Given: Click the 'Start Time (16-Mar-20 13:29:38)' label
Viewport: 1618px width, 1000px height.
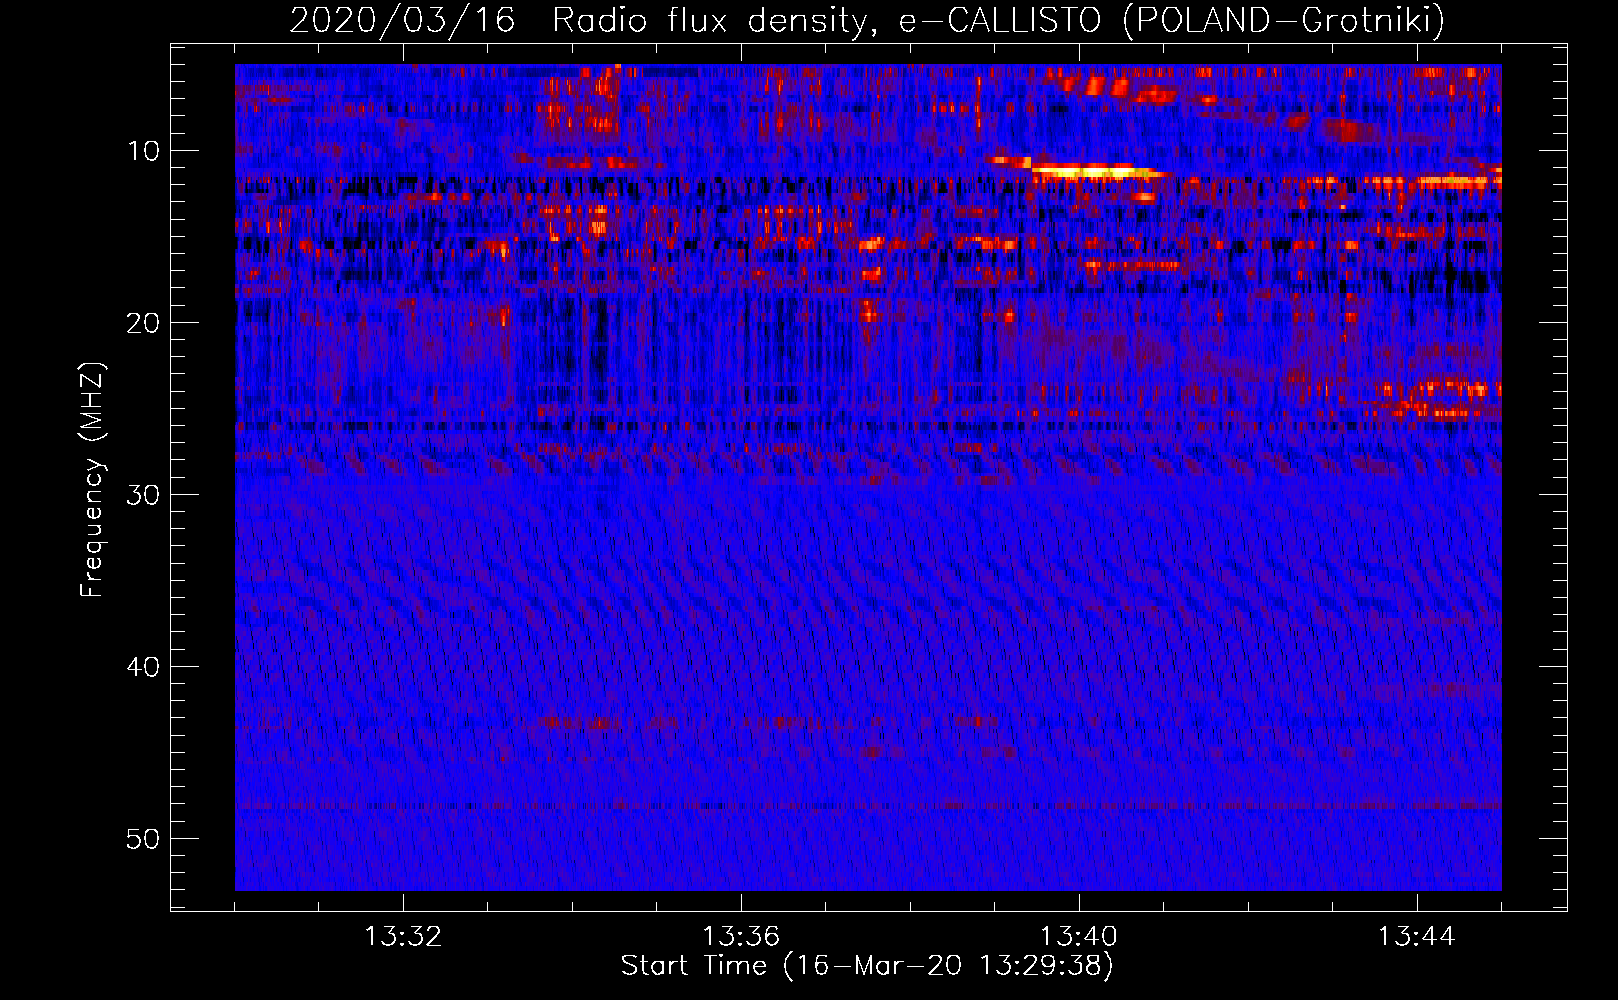Looking at the screenshot, I should tap(867, 966).
